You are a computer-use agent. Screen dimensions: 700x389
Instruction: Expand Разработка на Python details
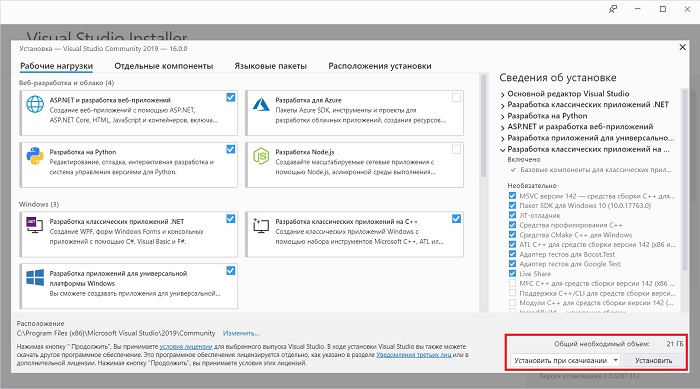pos(503,117)
